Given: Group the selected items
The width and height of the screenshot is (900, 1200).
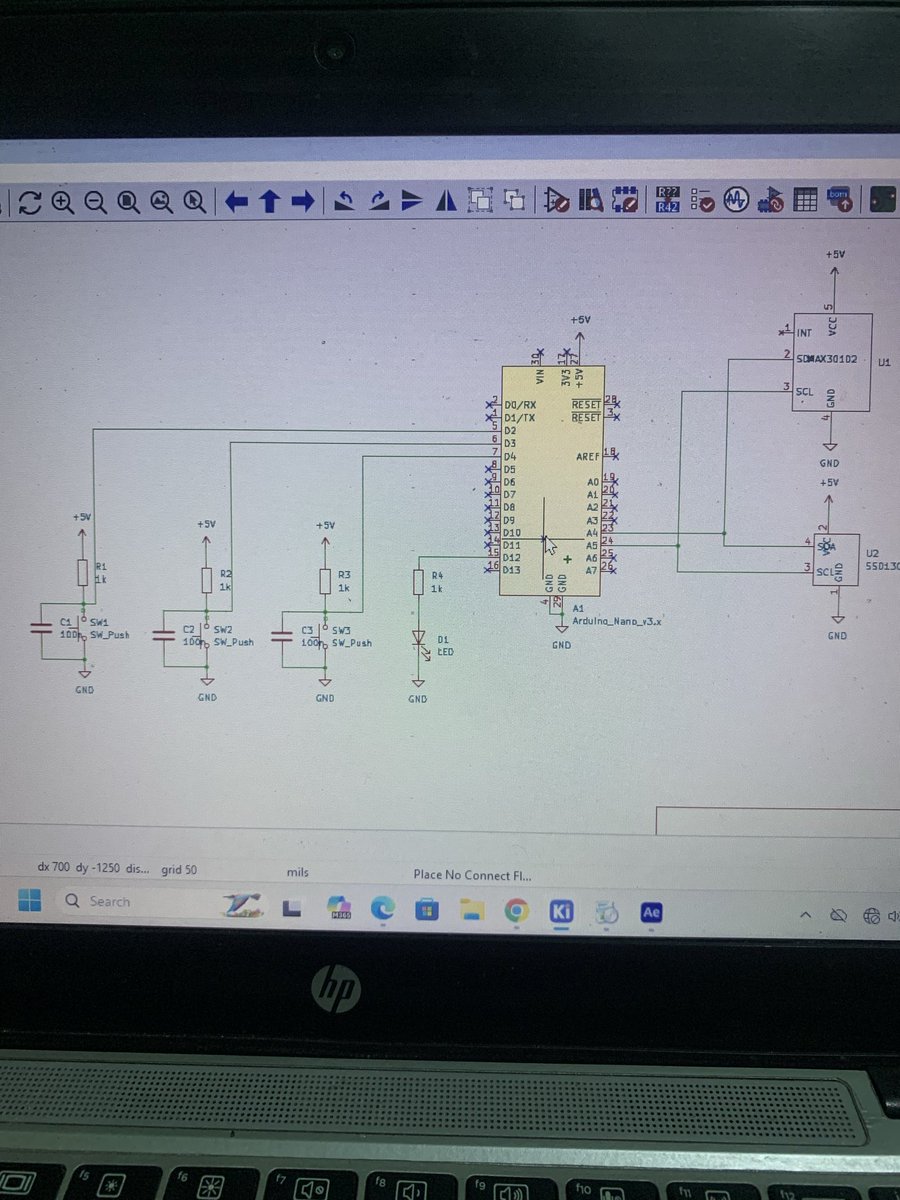Looking at the screenshot, I should click(x=480, y=201).
